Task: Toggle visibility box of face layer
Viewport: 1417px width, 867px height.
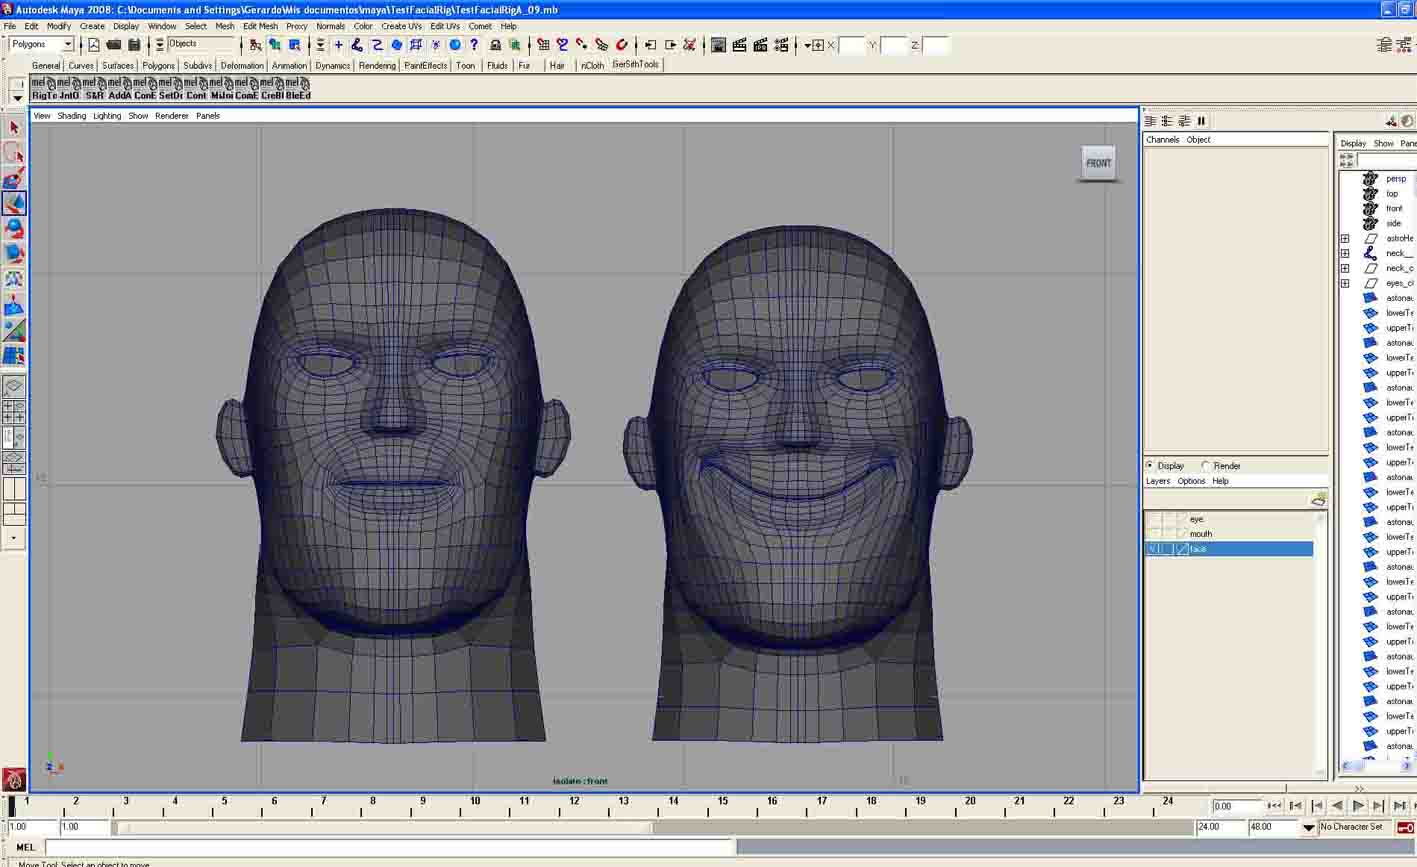Action: pyautogui.click(x=1153, y=549)
